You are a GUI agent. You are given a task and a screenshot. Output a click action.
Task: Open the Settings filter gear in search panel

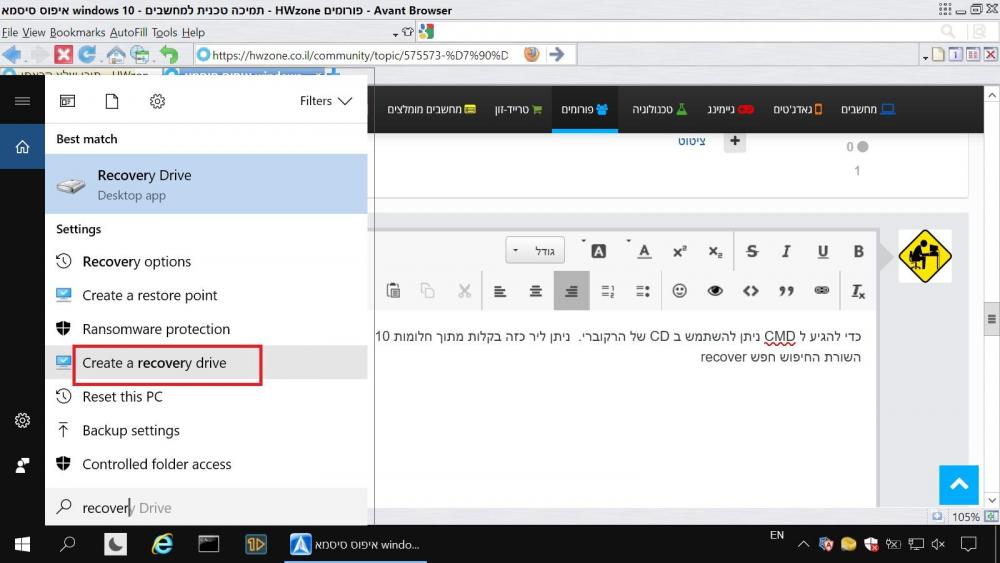click(x=157, y=101)
